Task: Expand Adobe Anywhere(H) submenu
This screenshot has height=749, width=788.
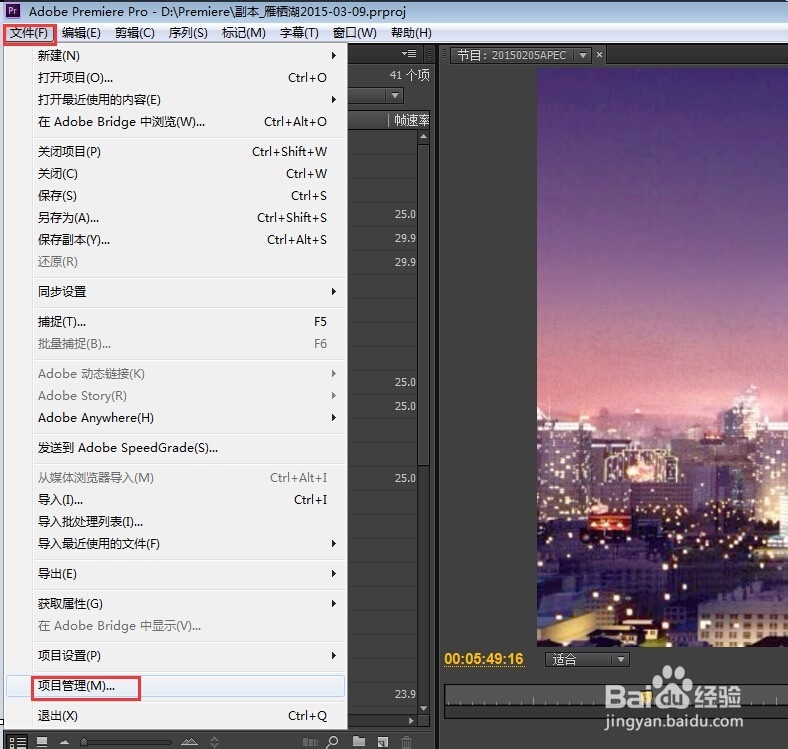Action: coord(188,418)
